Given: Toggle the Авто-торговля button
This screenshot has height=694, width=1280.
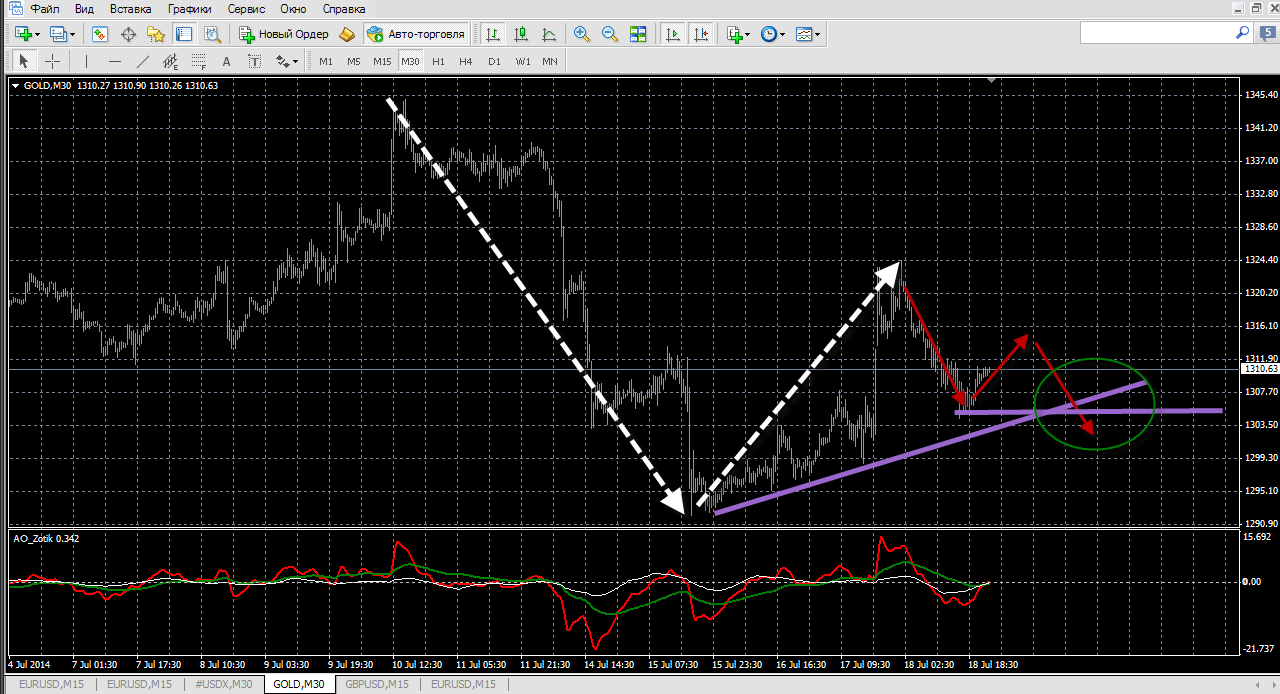Looking at the screenshot, I should (x=416, y=34).
